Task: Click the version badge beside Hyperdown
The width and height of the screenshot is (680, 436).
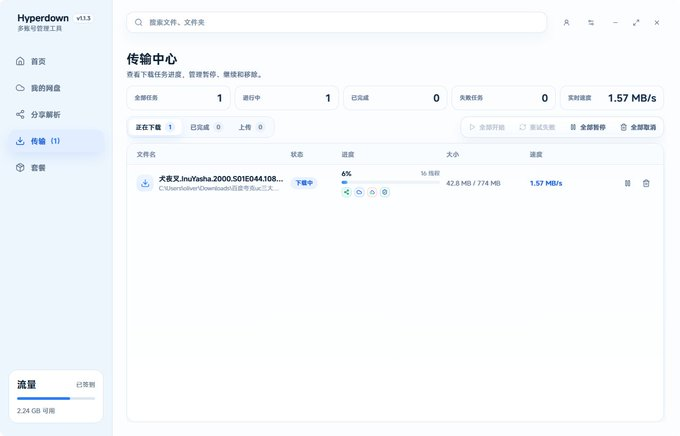Action: 83,18
